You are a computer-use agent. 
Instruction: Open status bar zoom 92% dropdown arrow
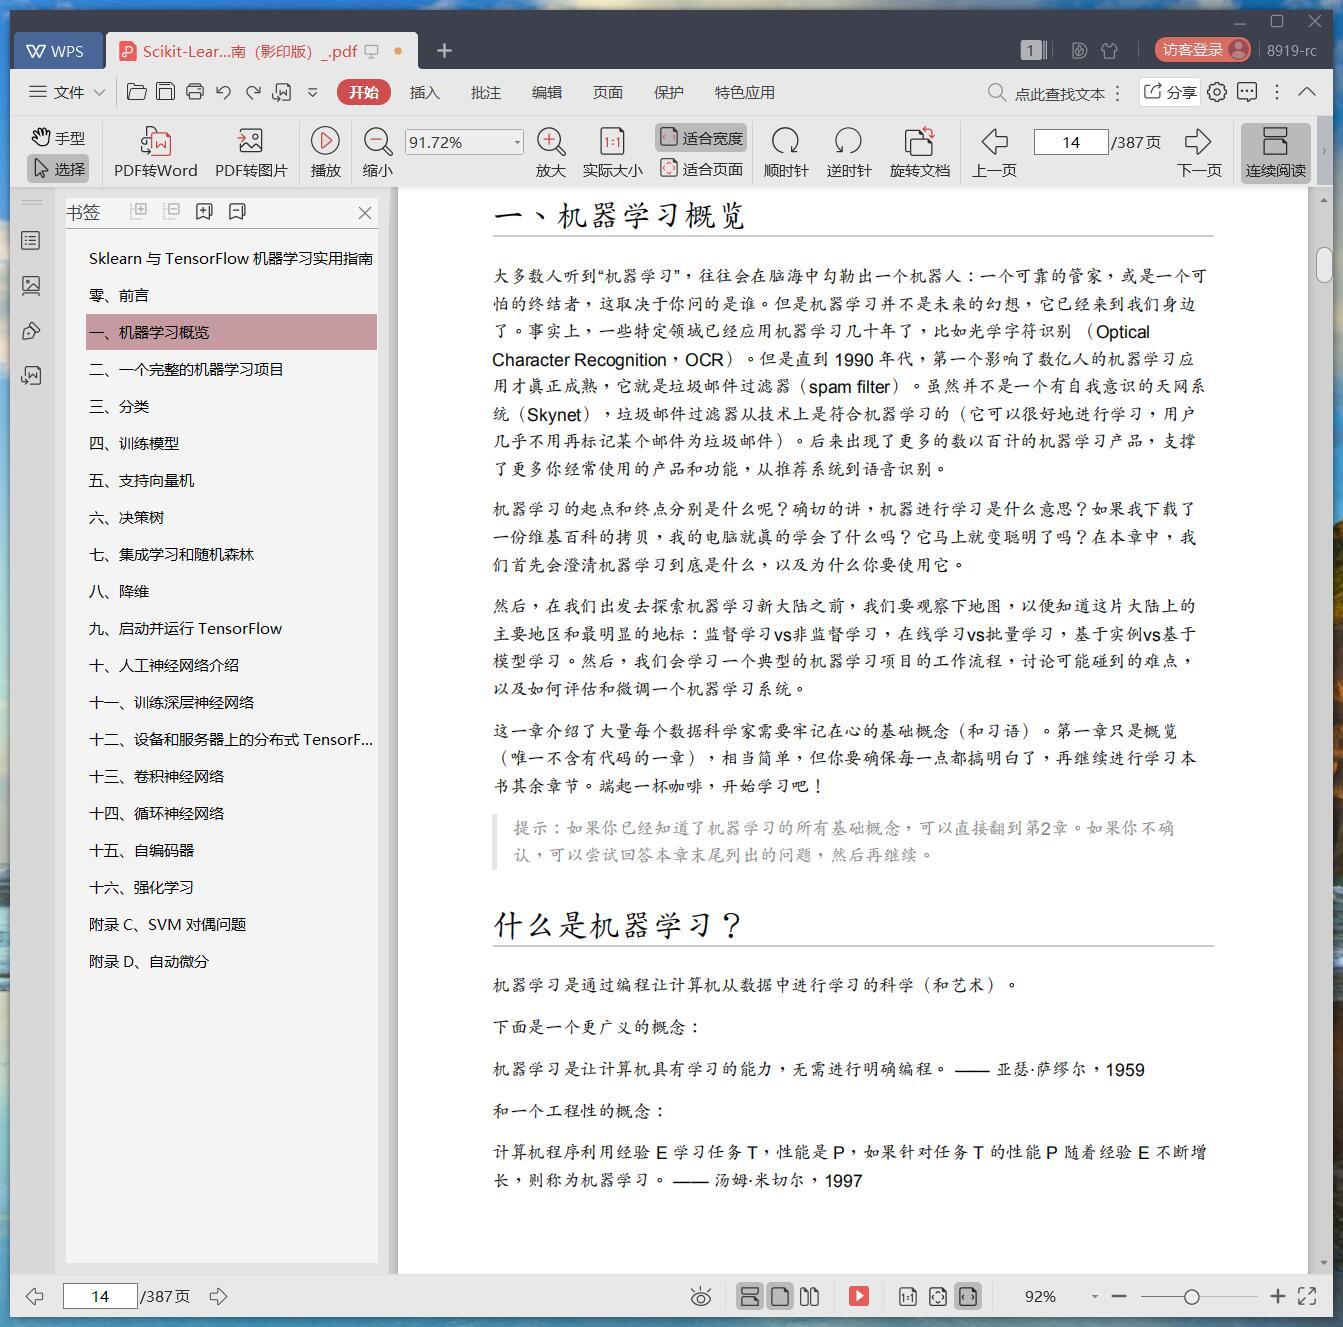point(1094,1297)
